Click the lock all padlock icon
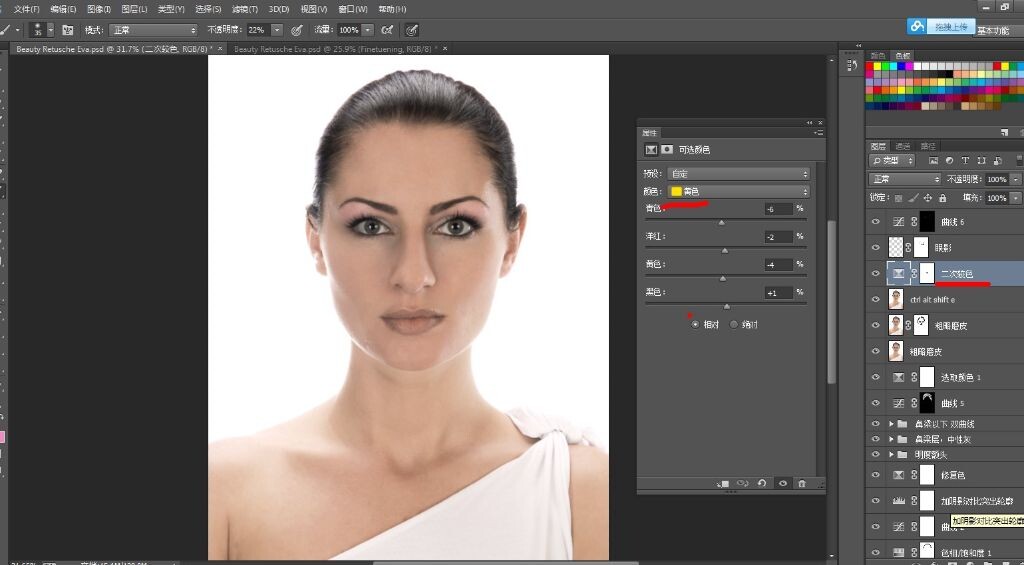 942,197
